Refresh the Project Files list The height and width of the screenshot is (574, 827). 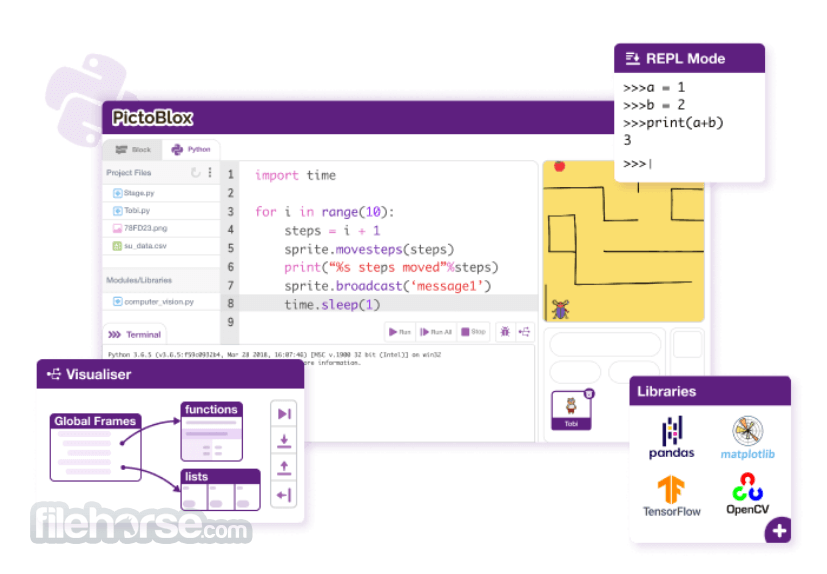tap(195, 173)
